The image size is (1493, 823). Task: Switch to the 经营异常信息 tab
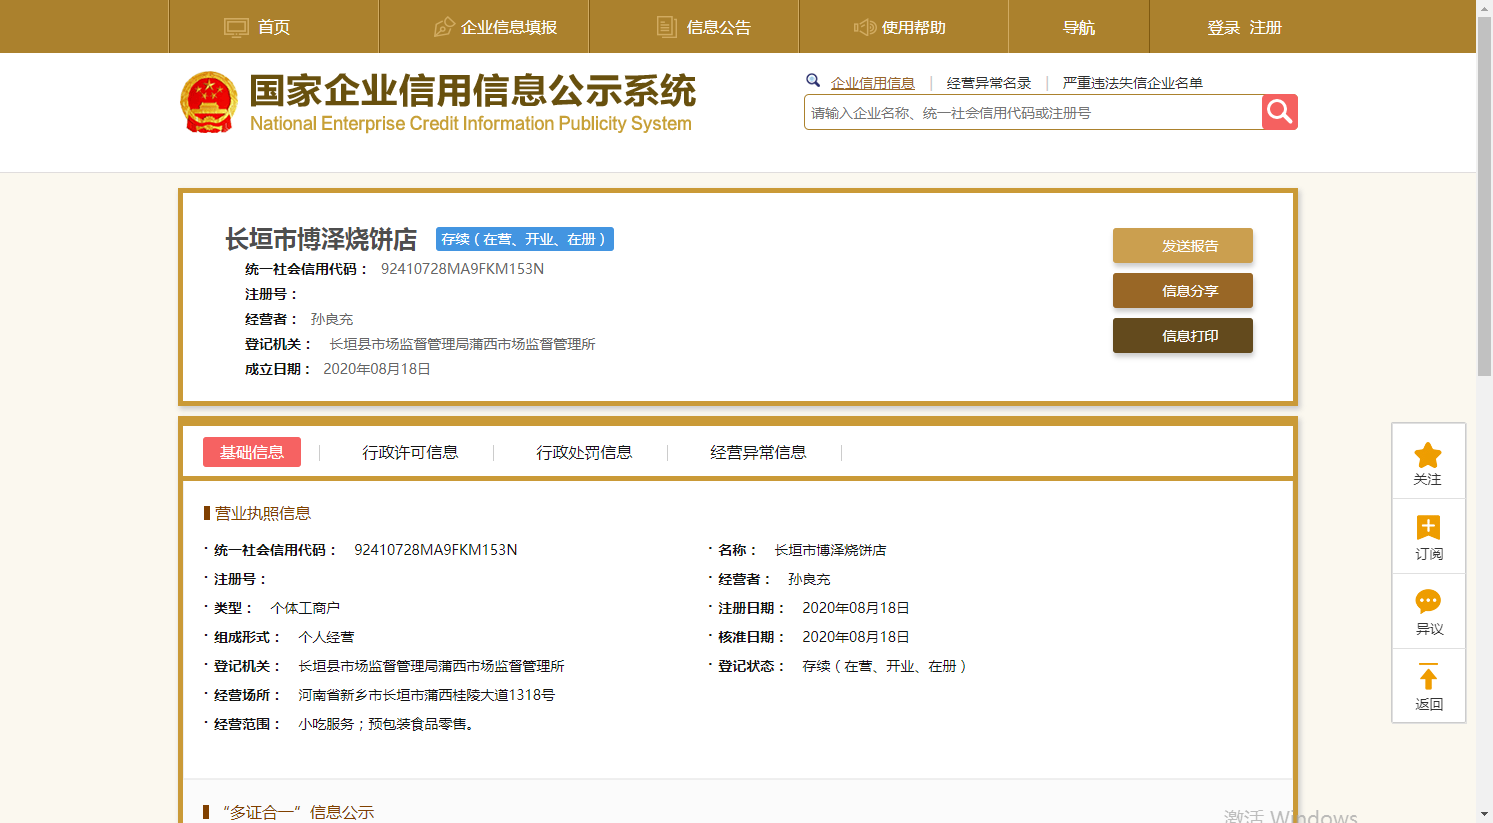click(x=758, y=452)
